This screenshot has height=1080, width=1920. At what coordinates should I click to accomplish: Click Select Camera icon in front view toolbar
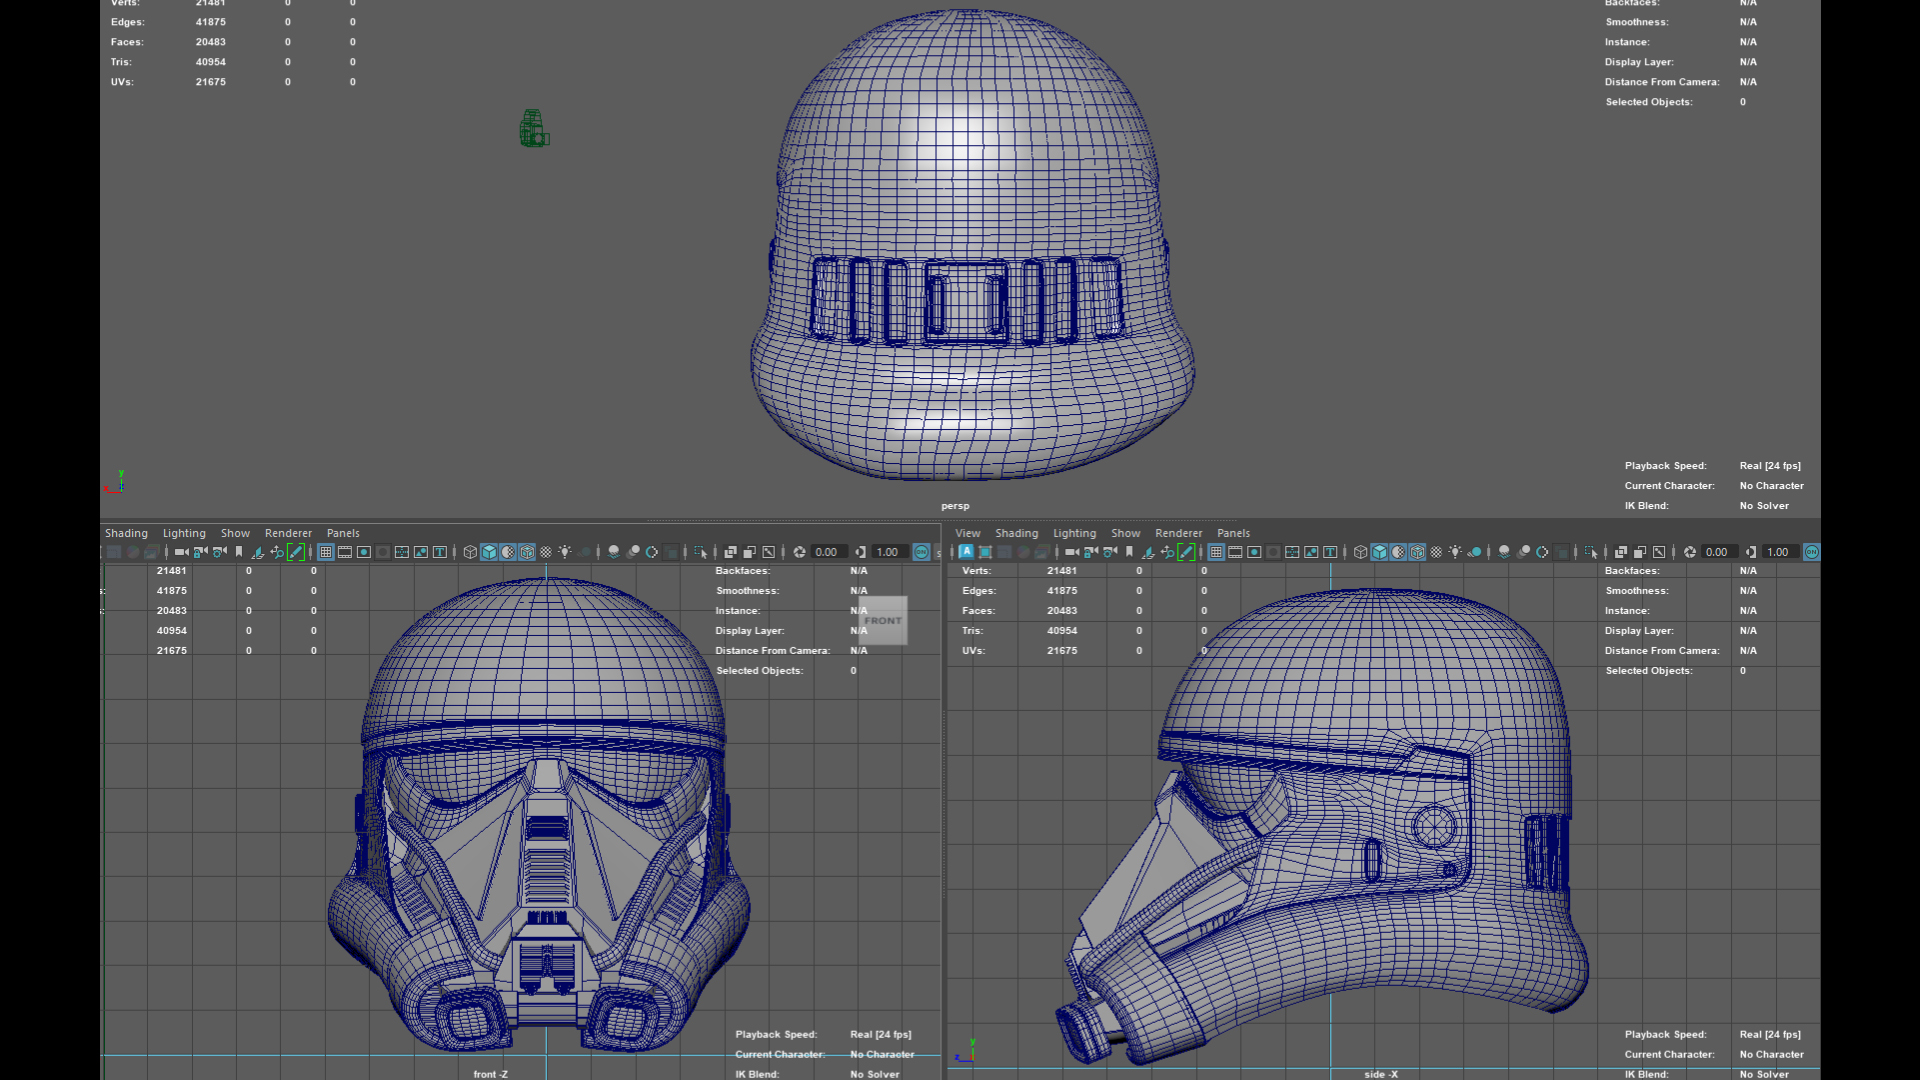[181, 552]
